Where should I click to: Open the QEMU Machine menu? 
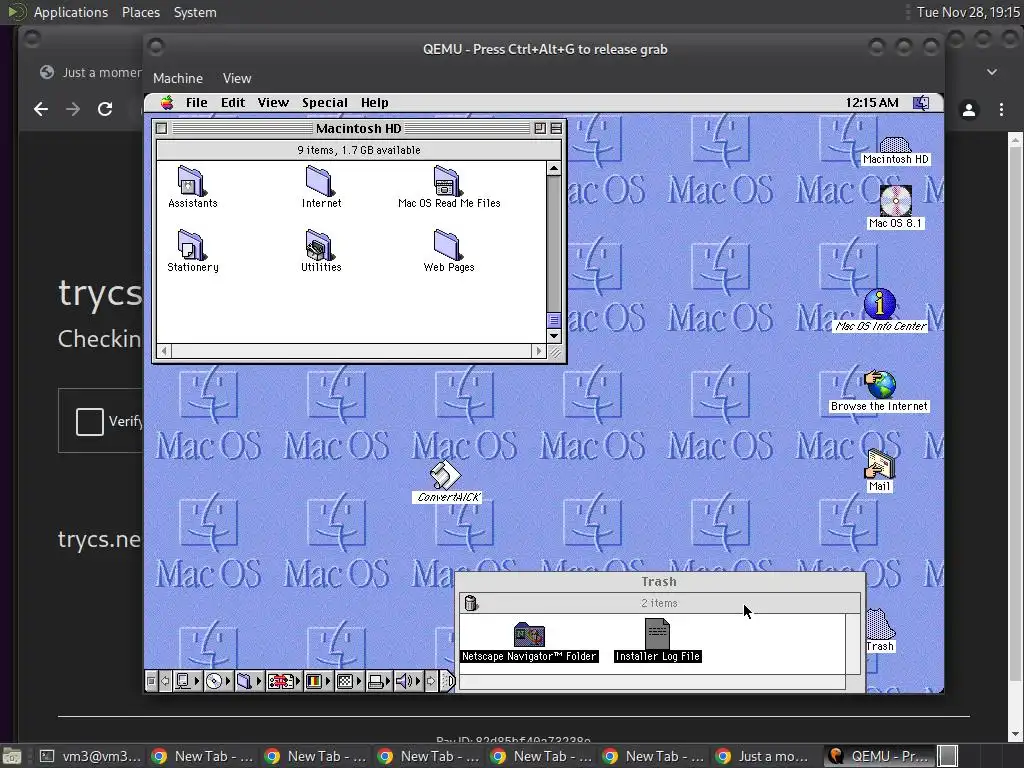click(178, 78)
